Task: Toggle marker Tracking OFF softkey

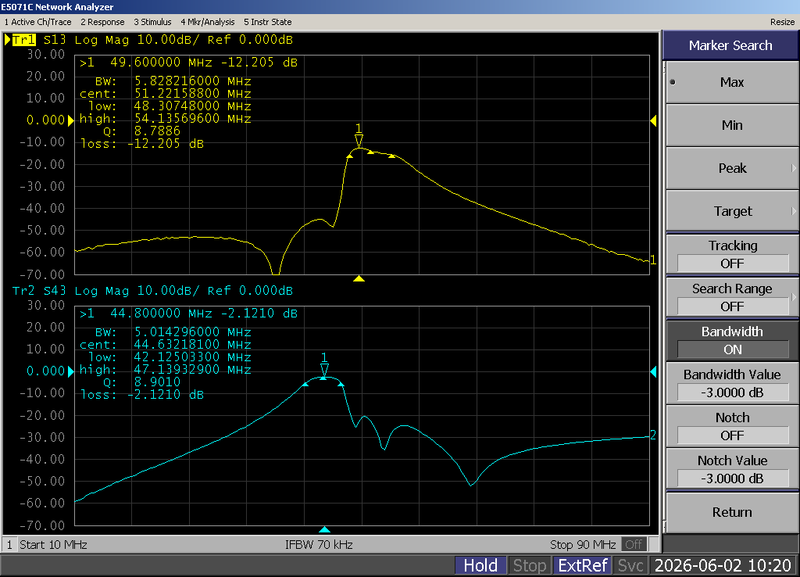Action: 732,254
